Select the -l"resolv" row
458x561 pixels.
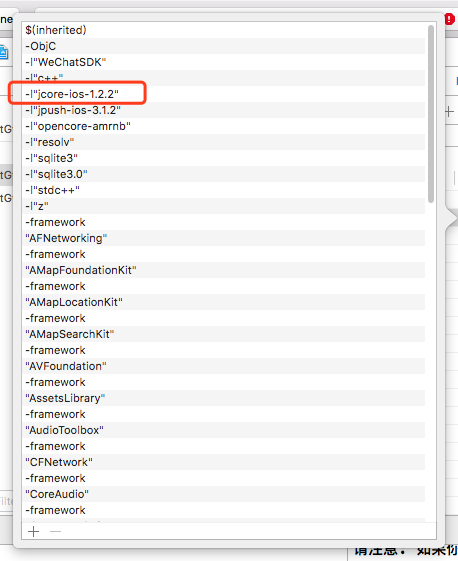tap(224, 142)
